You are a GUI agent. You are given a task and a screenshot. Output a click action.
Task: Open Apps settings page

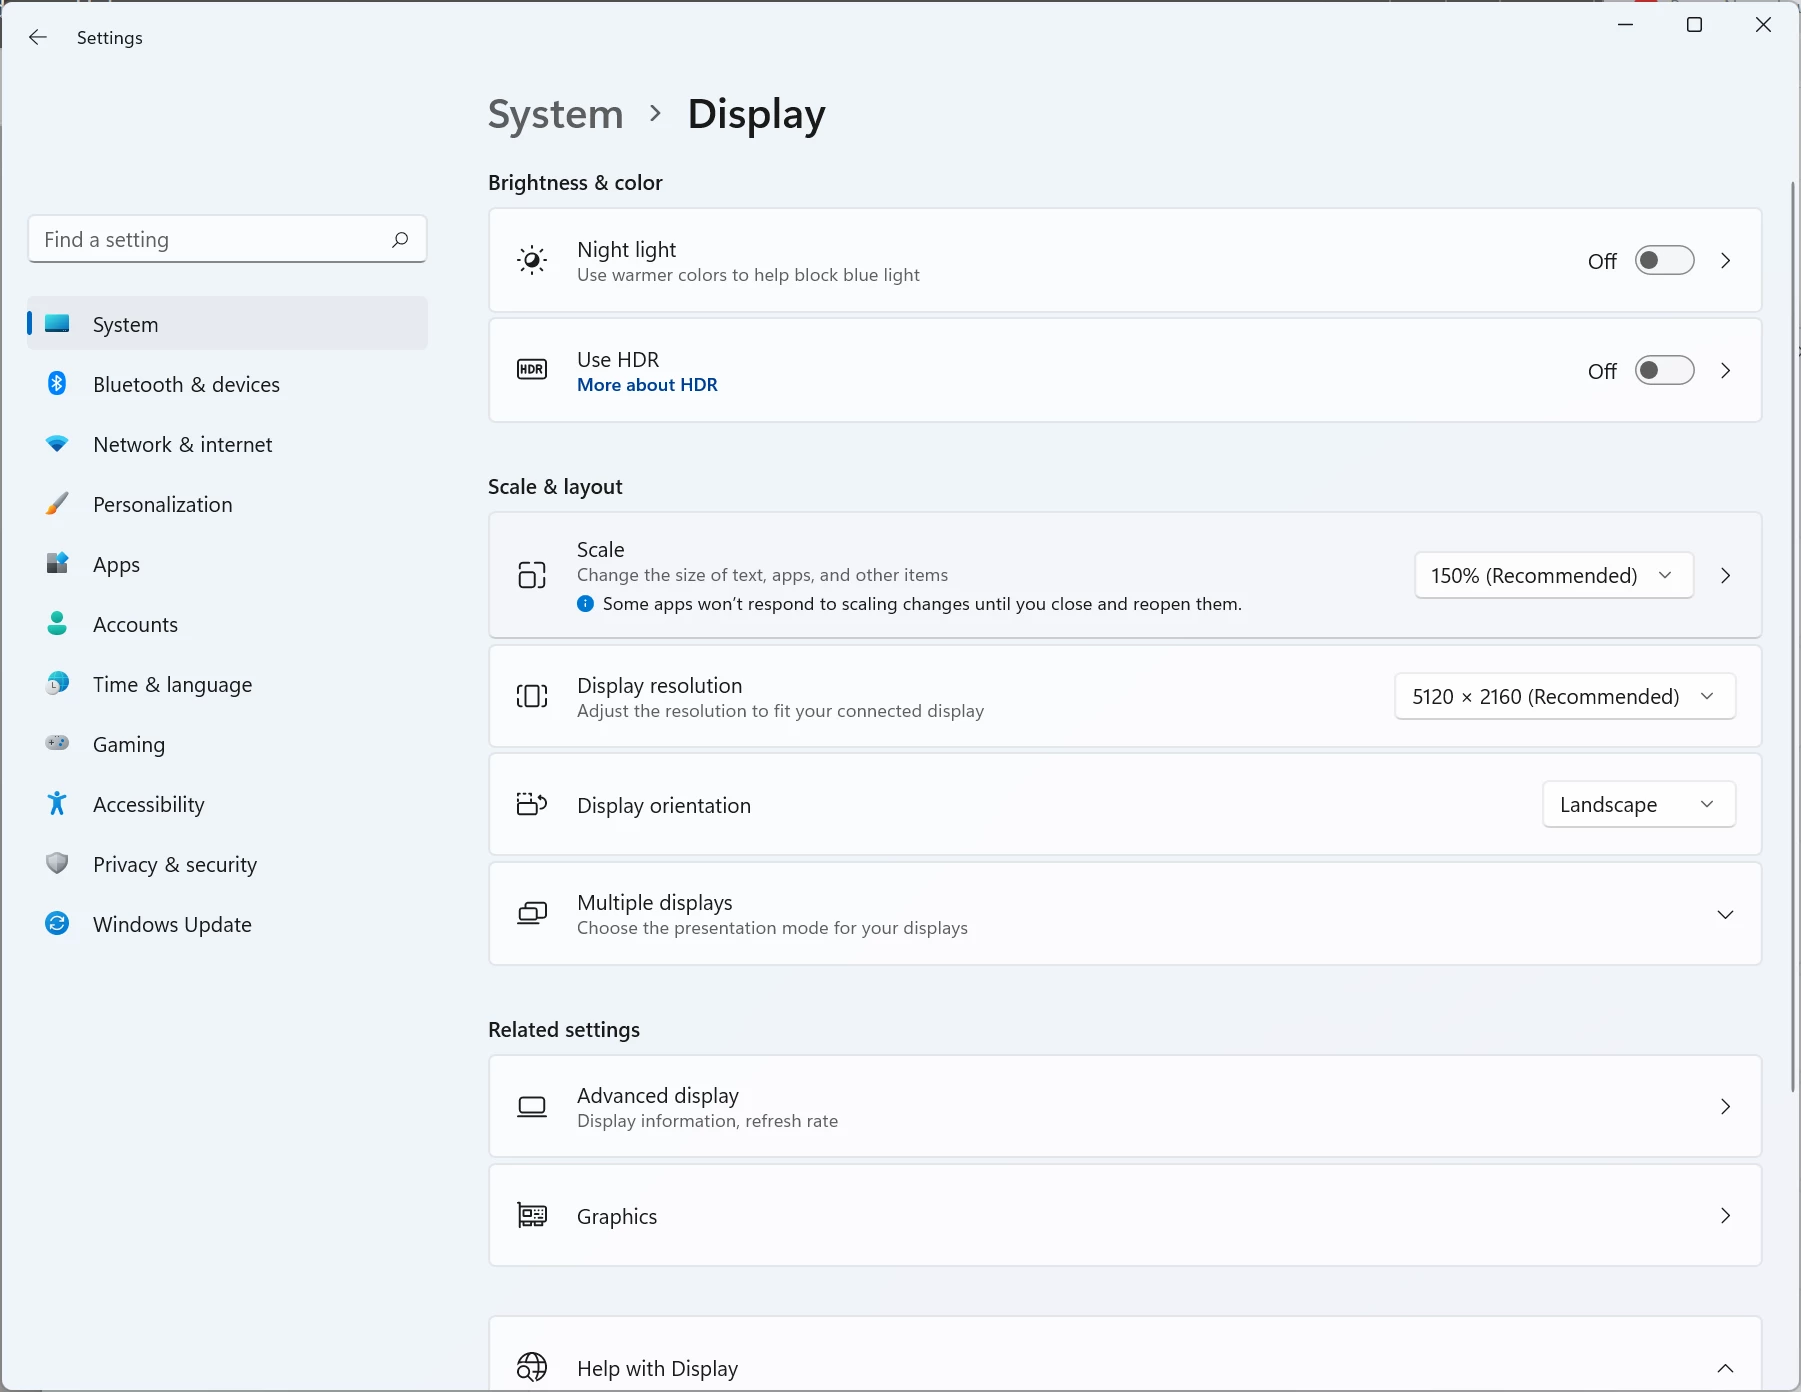point(228,564)
